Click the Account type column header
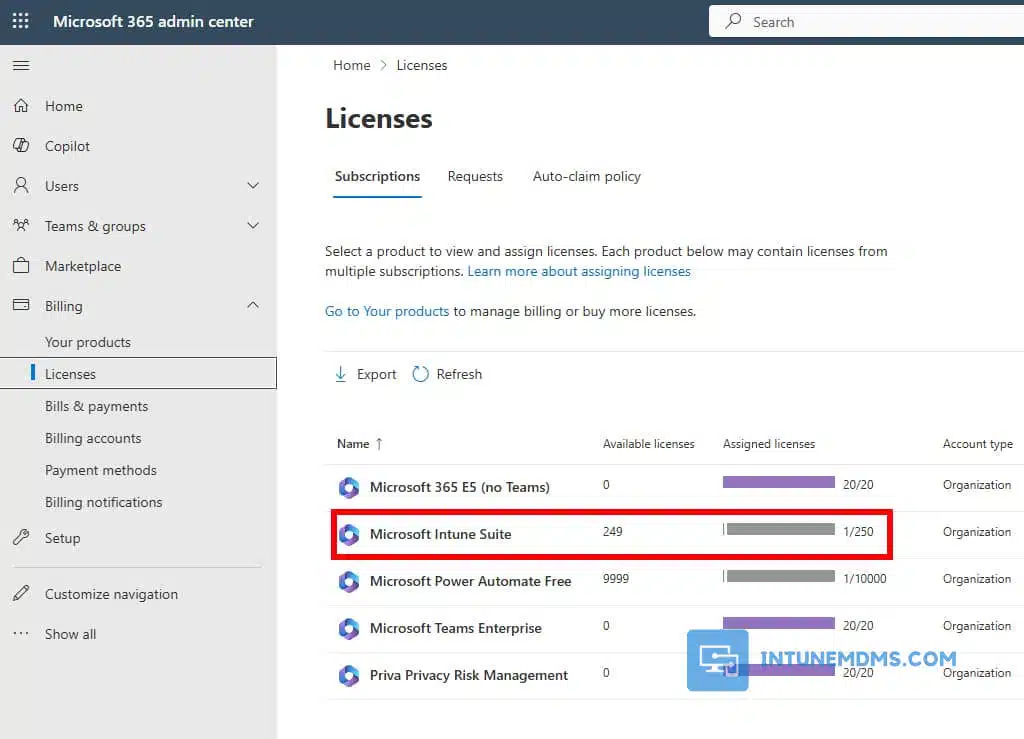 (x=978, y=444)
